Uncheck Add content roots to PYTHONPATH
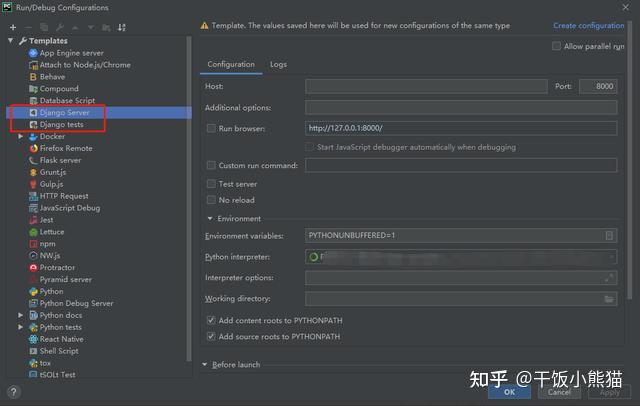This screenshot has width=640, height=406. (x=211, y=320)
